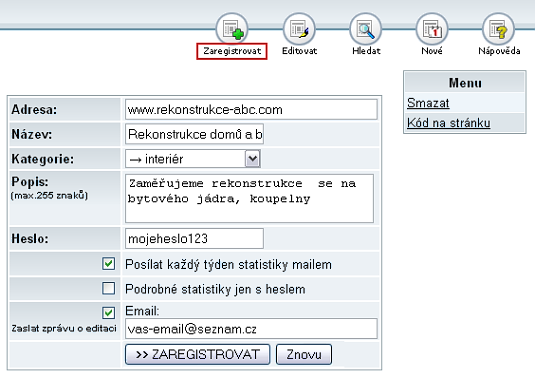Click the Zaregistrovat icon with green plus
Screen dimensions: 535x378
pos(232,29)
